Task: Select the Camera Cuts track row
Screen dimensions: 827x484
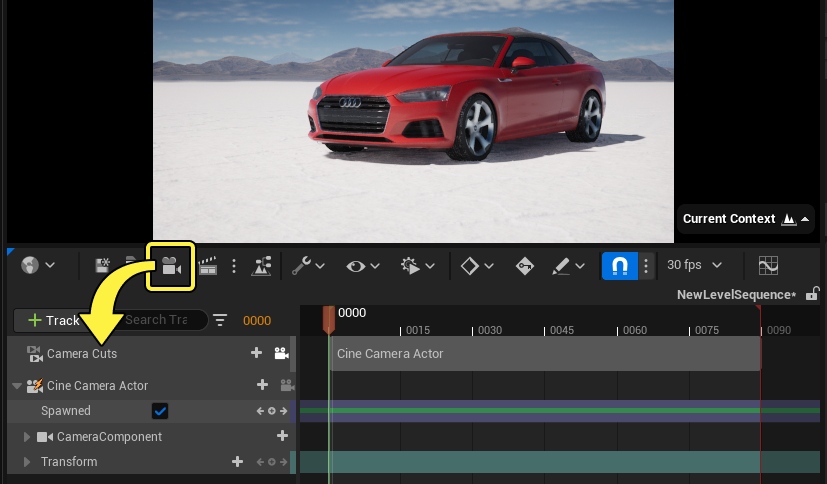Action: coord(149,353)
